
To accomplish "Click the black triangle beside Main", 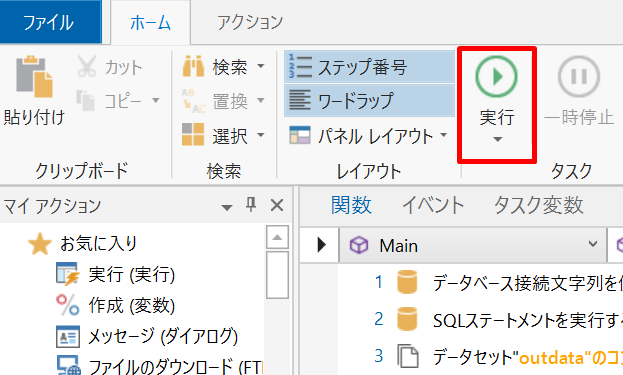I will pos(321,245).
